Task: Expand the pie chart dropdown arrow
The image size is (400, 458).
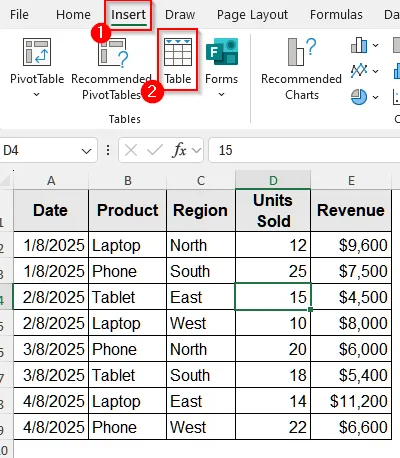Action: coord(375,97)
